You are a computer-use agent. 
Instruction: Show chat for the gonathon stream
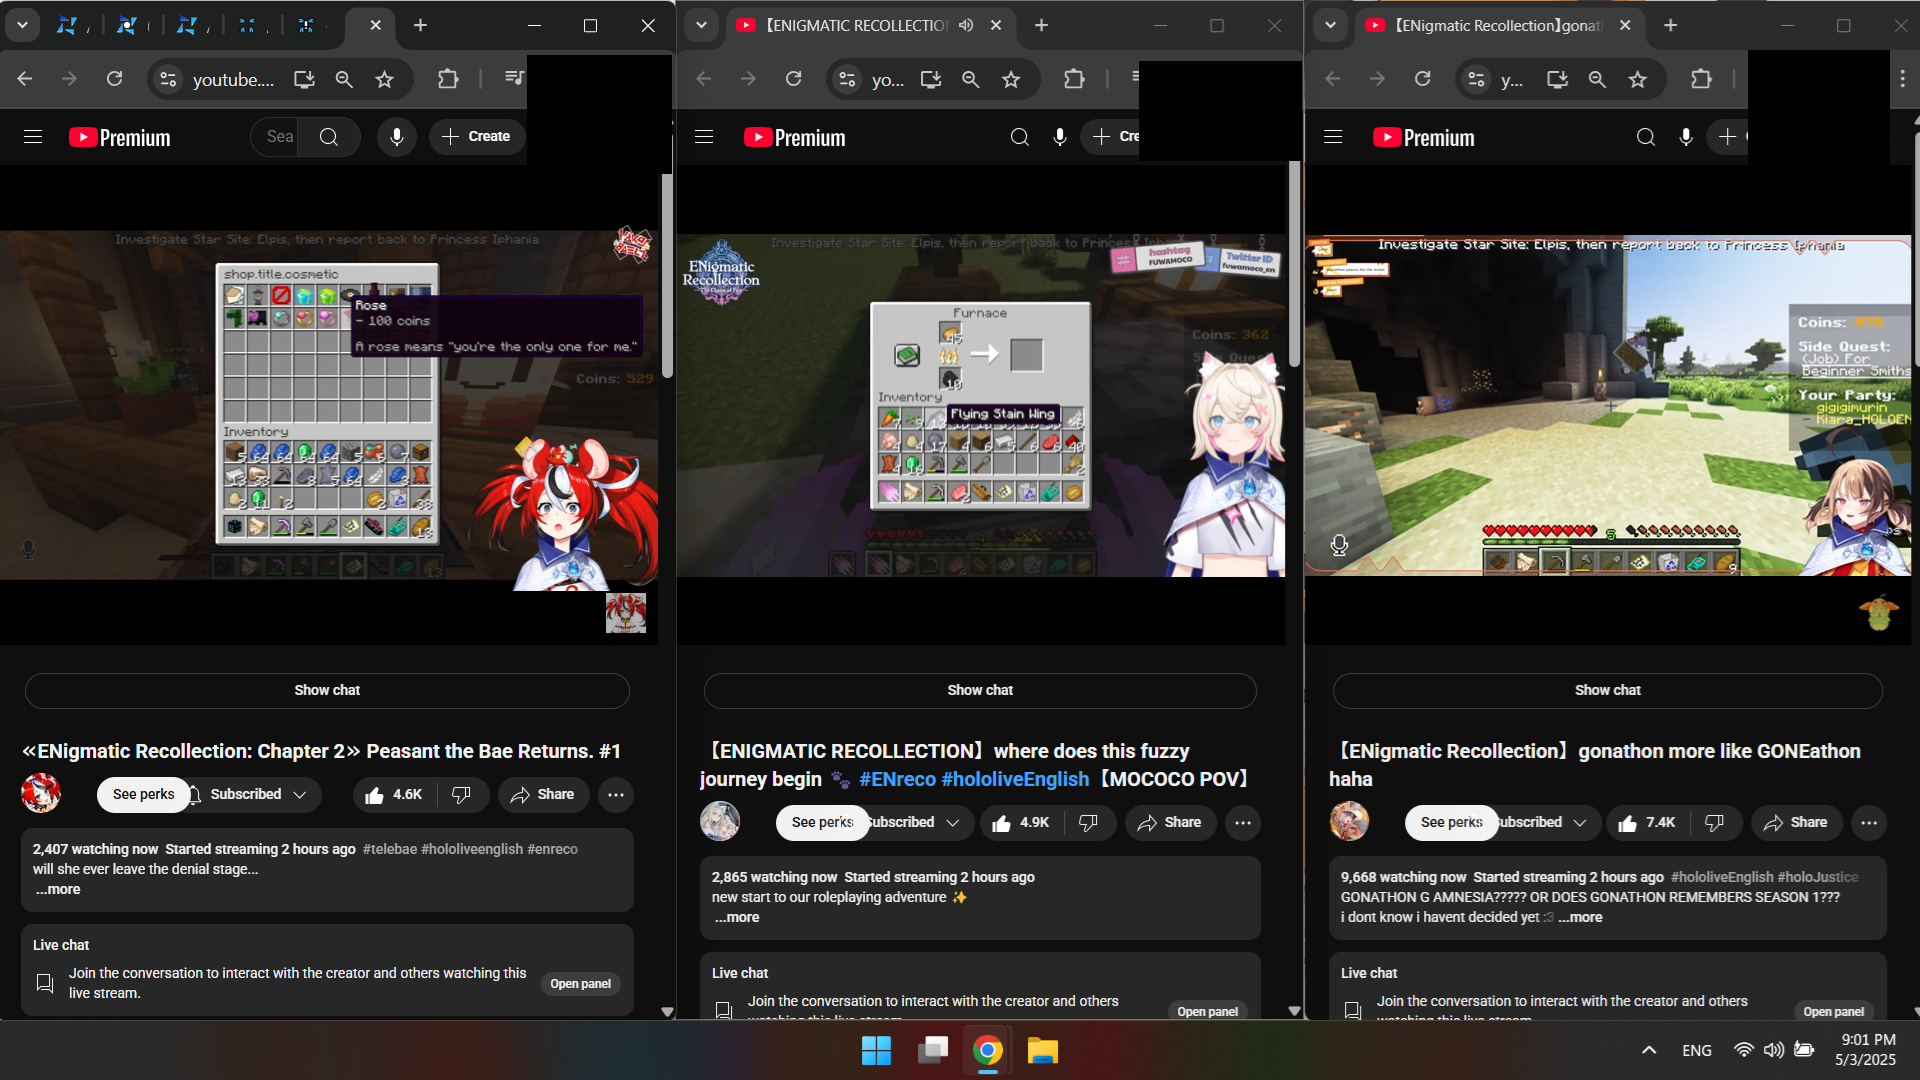click(x=1607, y=691)
